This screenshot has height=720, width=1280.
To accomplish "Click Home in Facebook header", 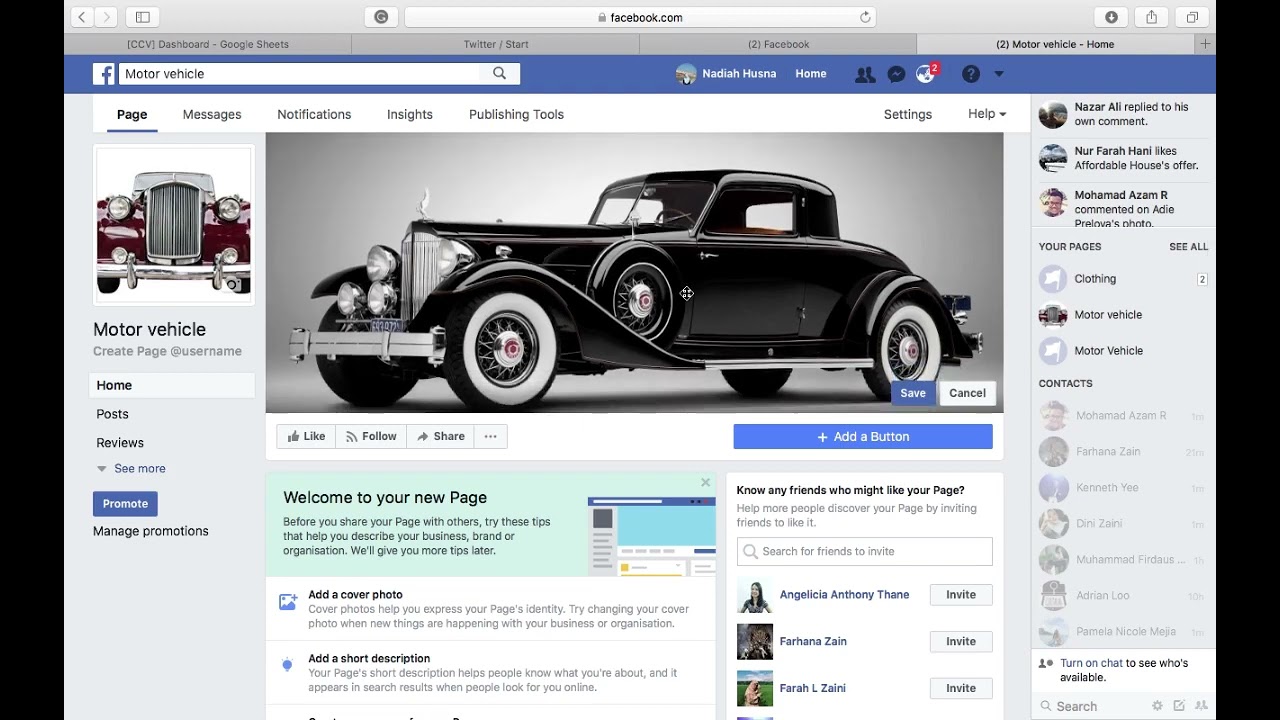I will (811, 74).
